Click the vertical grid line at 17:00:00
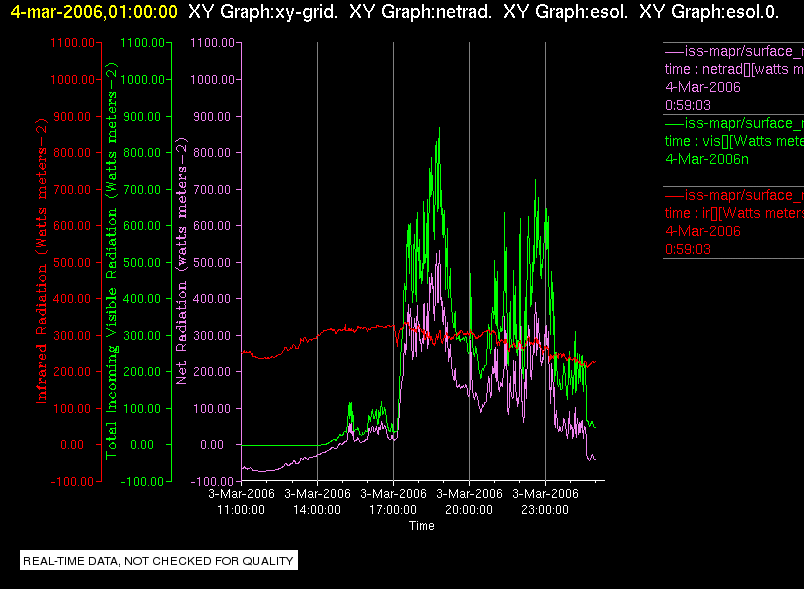 pyautogui.click(x=393, y=261)
